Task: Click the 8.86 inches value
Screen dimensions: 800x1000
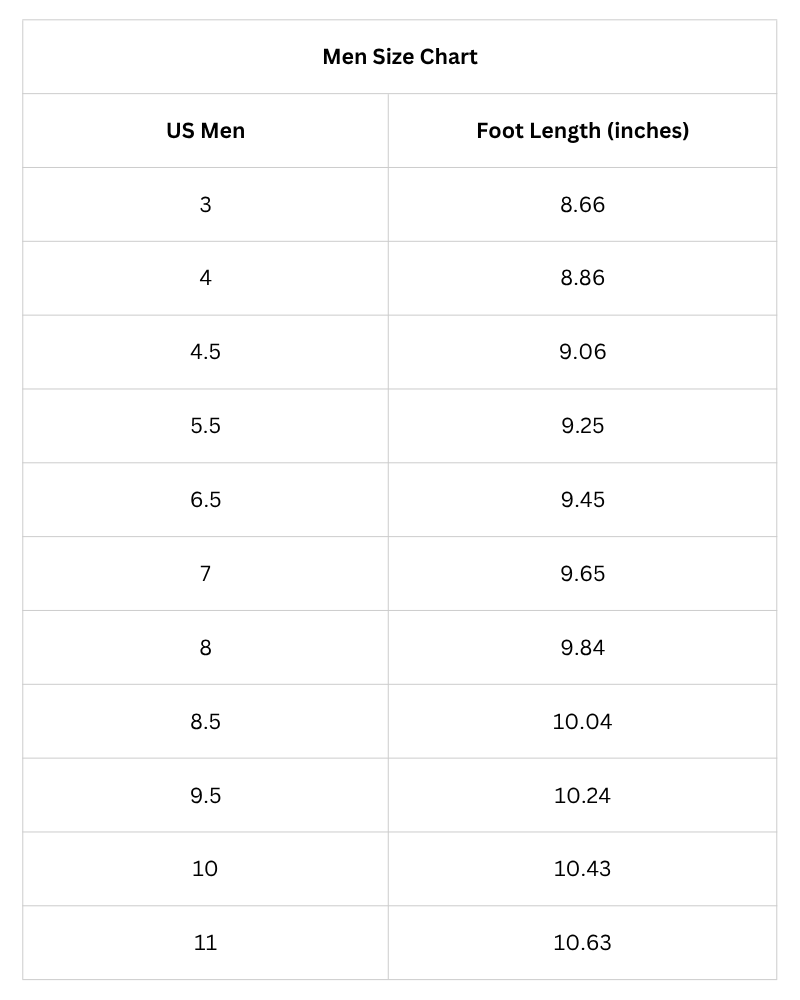Action: (x=582, y=278)
